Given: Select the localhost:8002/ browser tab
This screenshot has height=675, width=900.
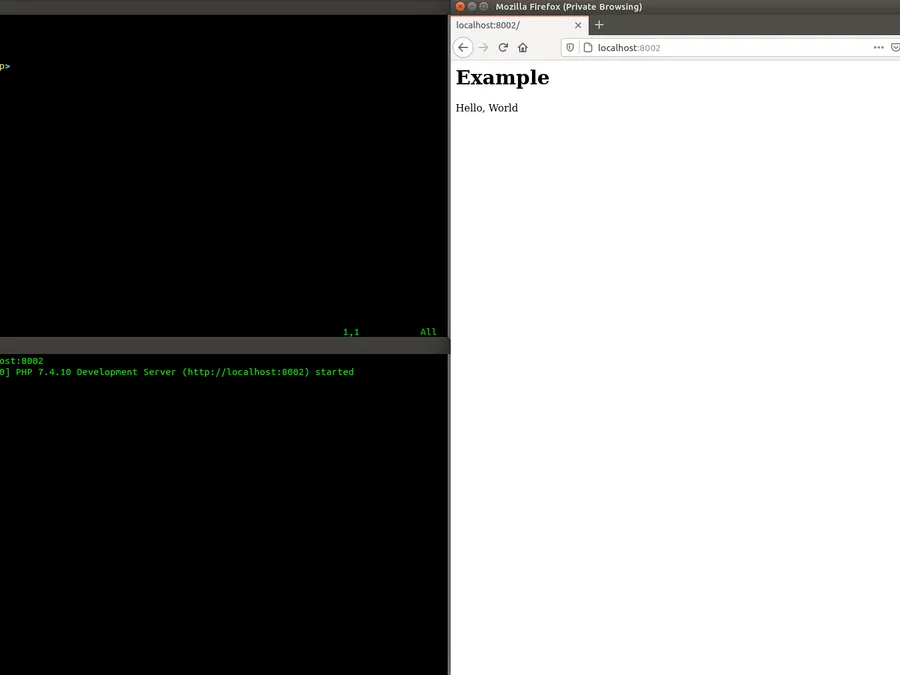Looking at the screenshot, I should click(x=519, y=25).
